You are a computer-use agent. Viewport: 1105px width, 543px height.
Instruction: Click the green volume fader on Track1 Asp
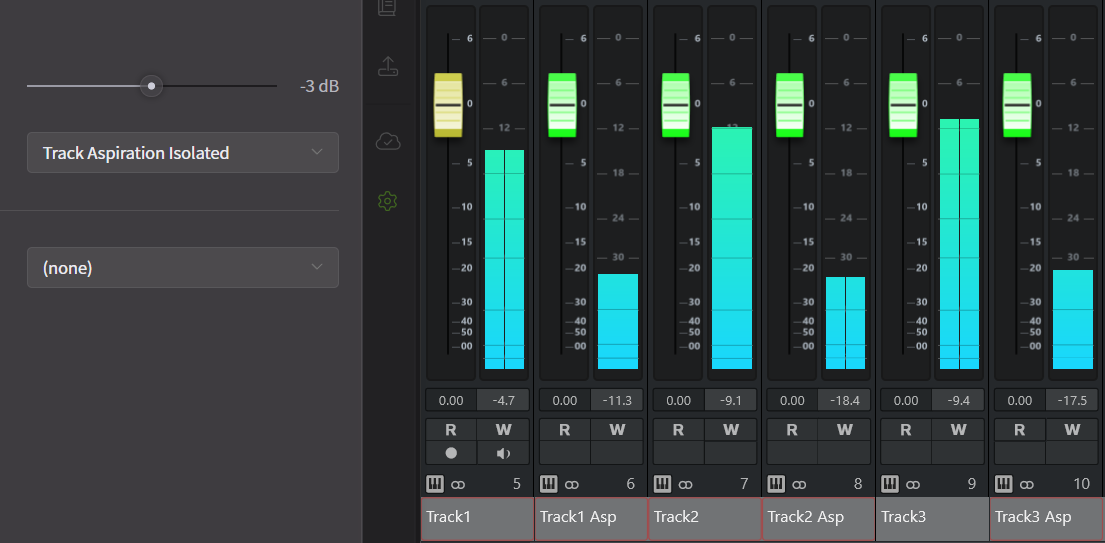pos(562,105)
